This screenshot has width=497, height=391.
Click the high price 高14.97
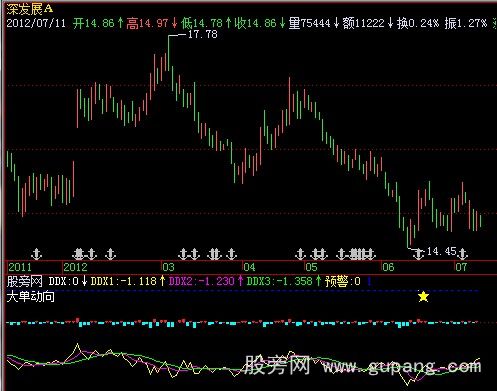147,23
